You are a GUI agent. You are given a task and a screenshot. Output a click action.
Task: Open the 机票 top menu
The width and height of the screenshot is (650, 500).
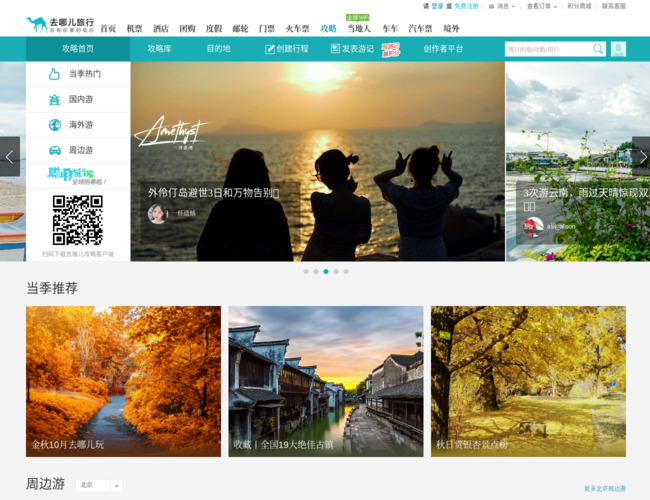pos(134,28)
